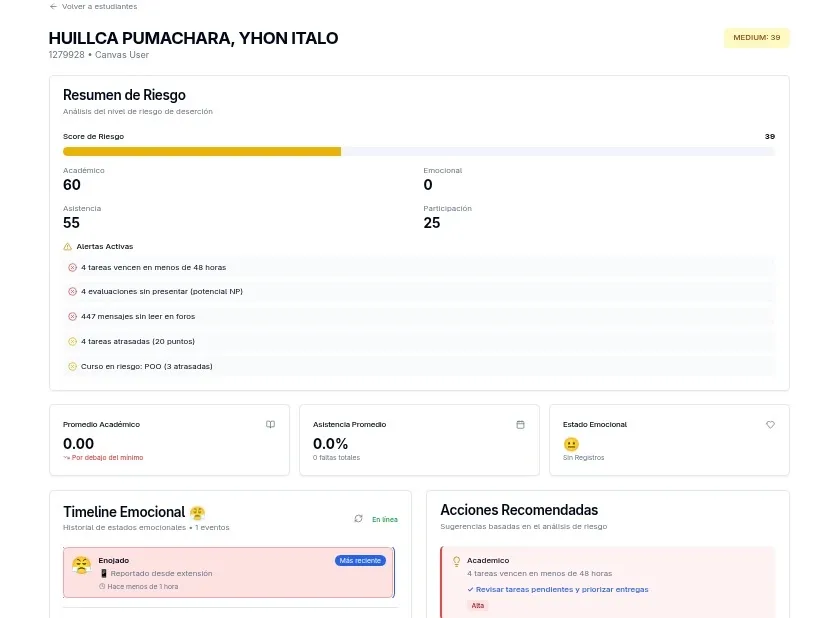This screenshot has width=814, height=618.
Task: Click the 'En línea' status indicator
Action: coord(384,519)
